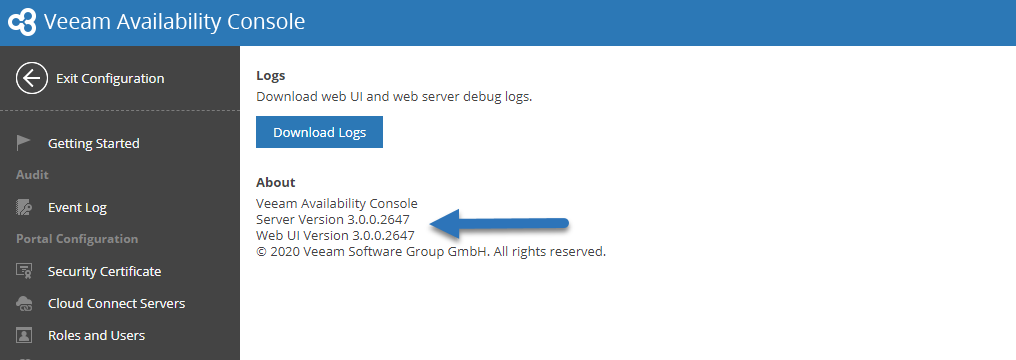Click the Roles and Users person icon
Image resolution: width=1016 pixels, height=360 pixels.
tap(24, 335)
